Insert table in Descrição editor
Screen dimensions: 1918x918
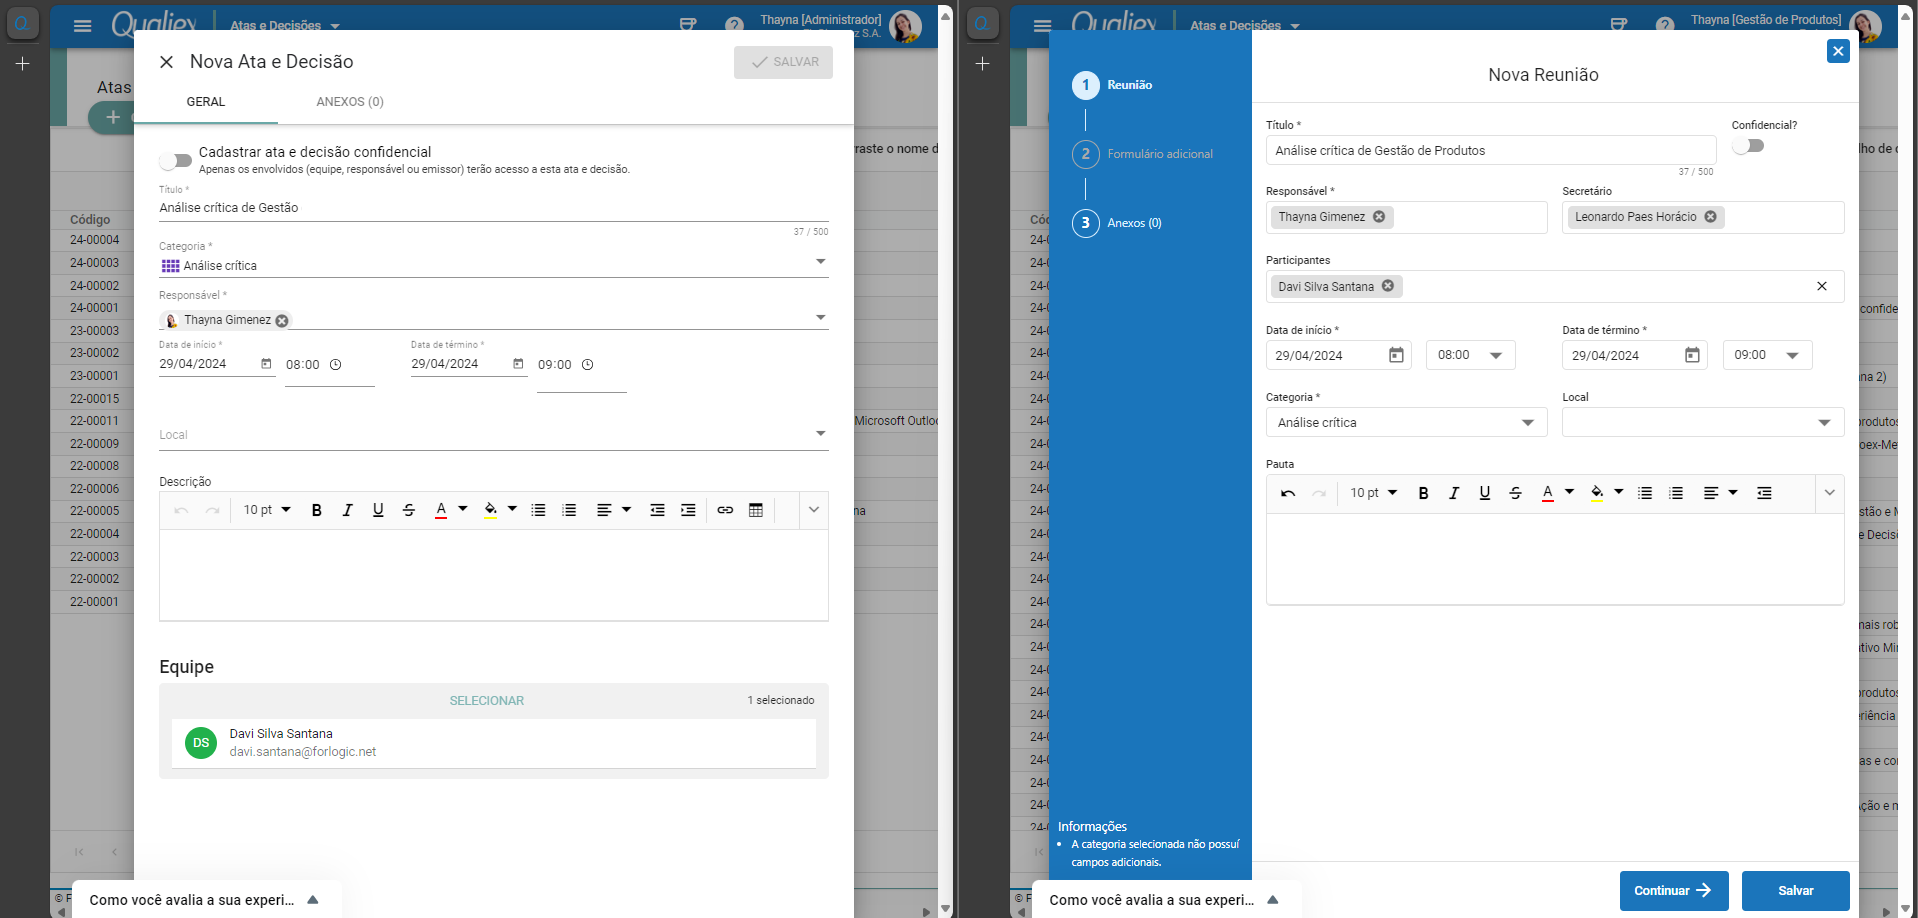click(x=756, y=510)
